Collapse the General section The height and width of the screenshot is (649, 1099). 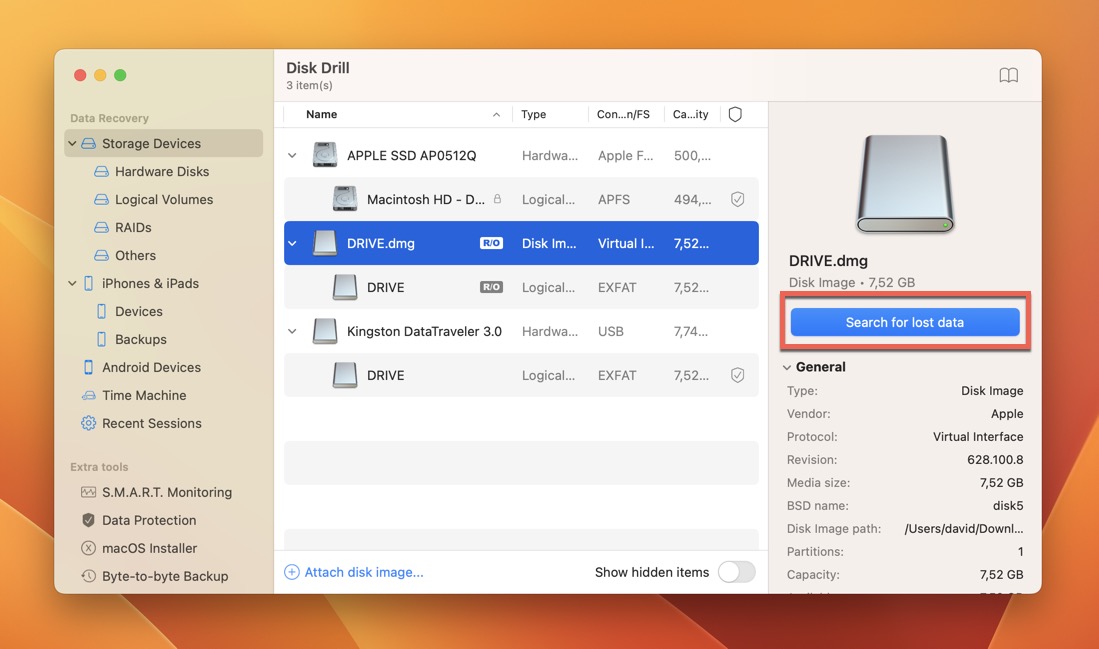(x=787, y=367)
